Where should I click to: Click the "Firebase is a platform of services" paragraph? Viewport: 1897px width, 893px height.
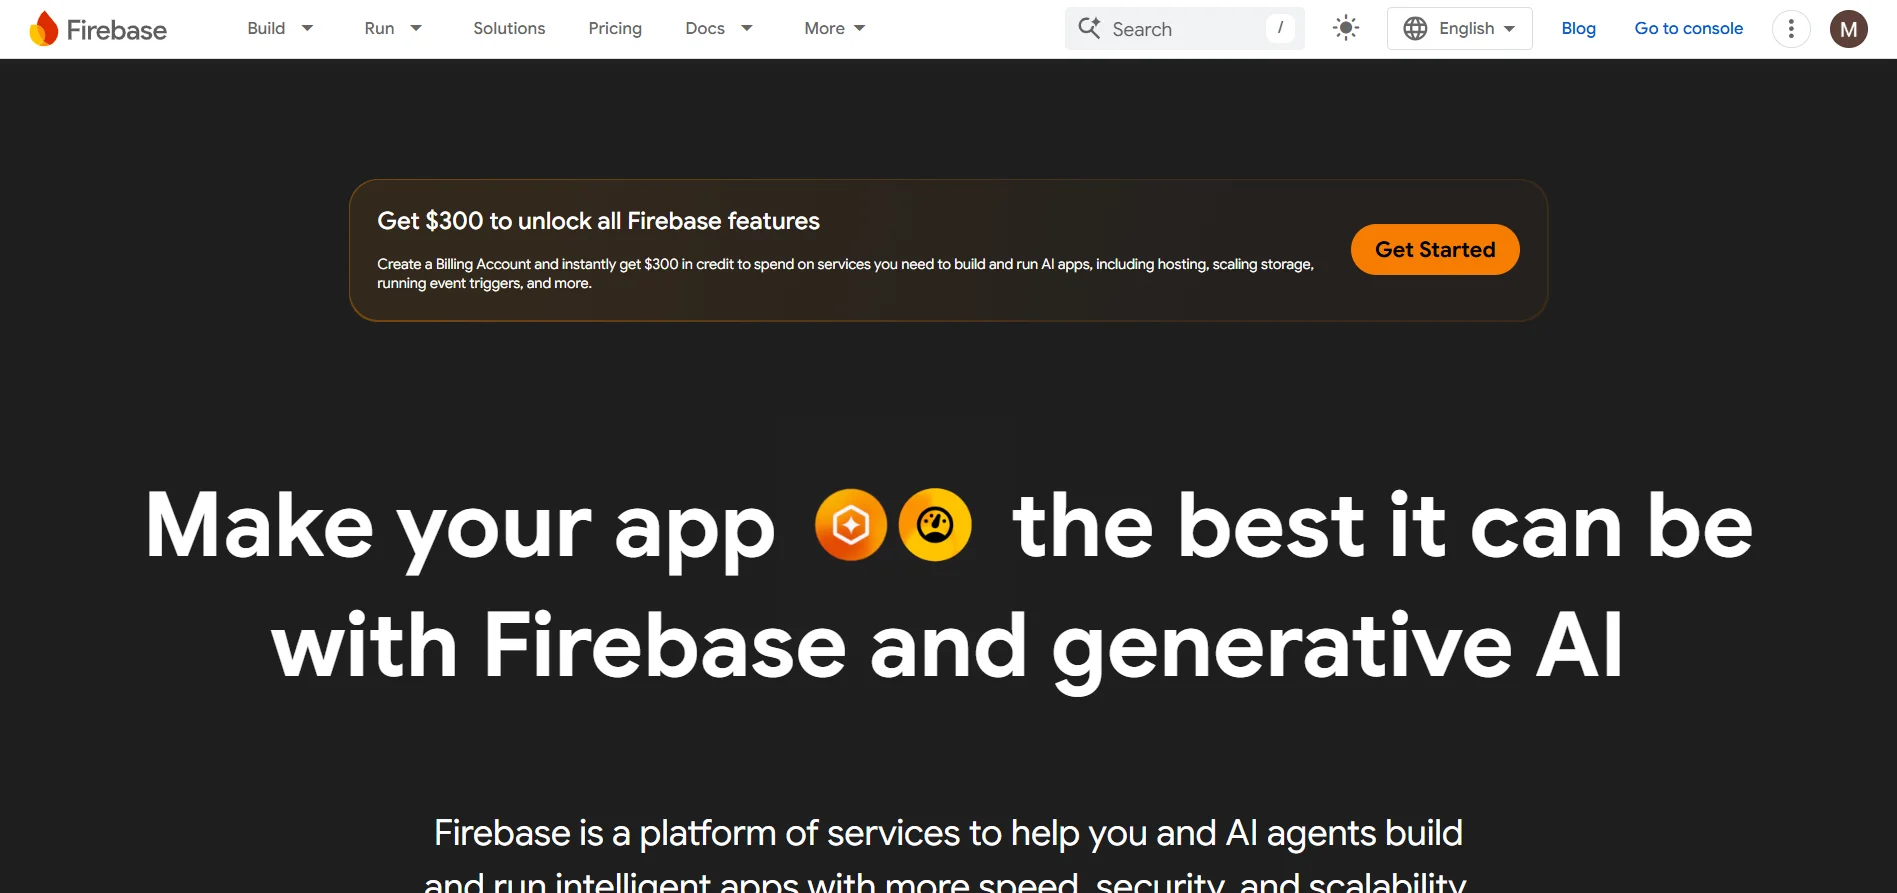(947, 855)
